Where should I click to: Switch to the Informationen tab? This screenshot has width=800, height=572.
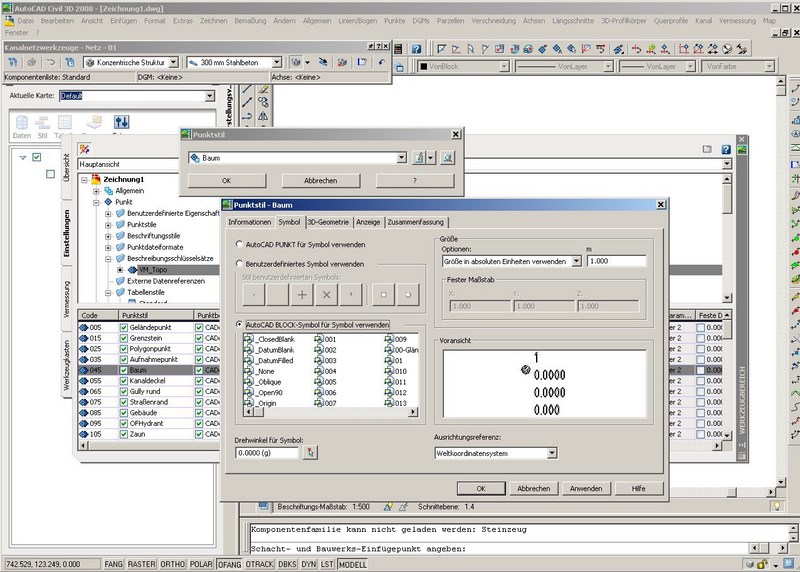tap(249, 222)
